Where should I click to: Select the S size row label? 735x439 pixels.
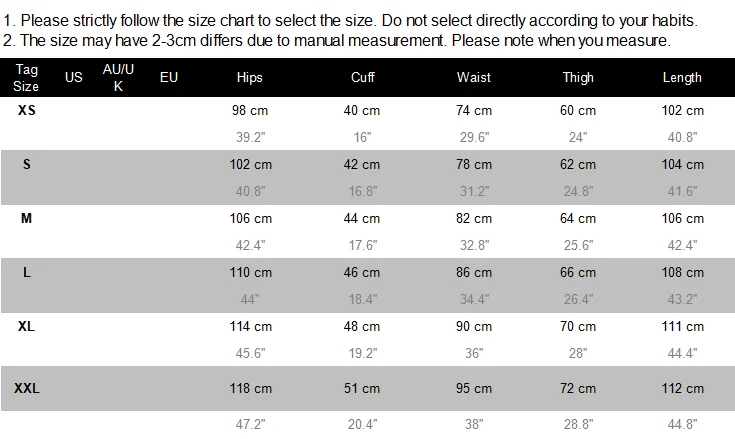click(x=27, y=164)
